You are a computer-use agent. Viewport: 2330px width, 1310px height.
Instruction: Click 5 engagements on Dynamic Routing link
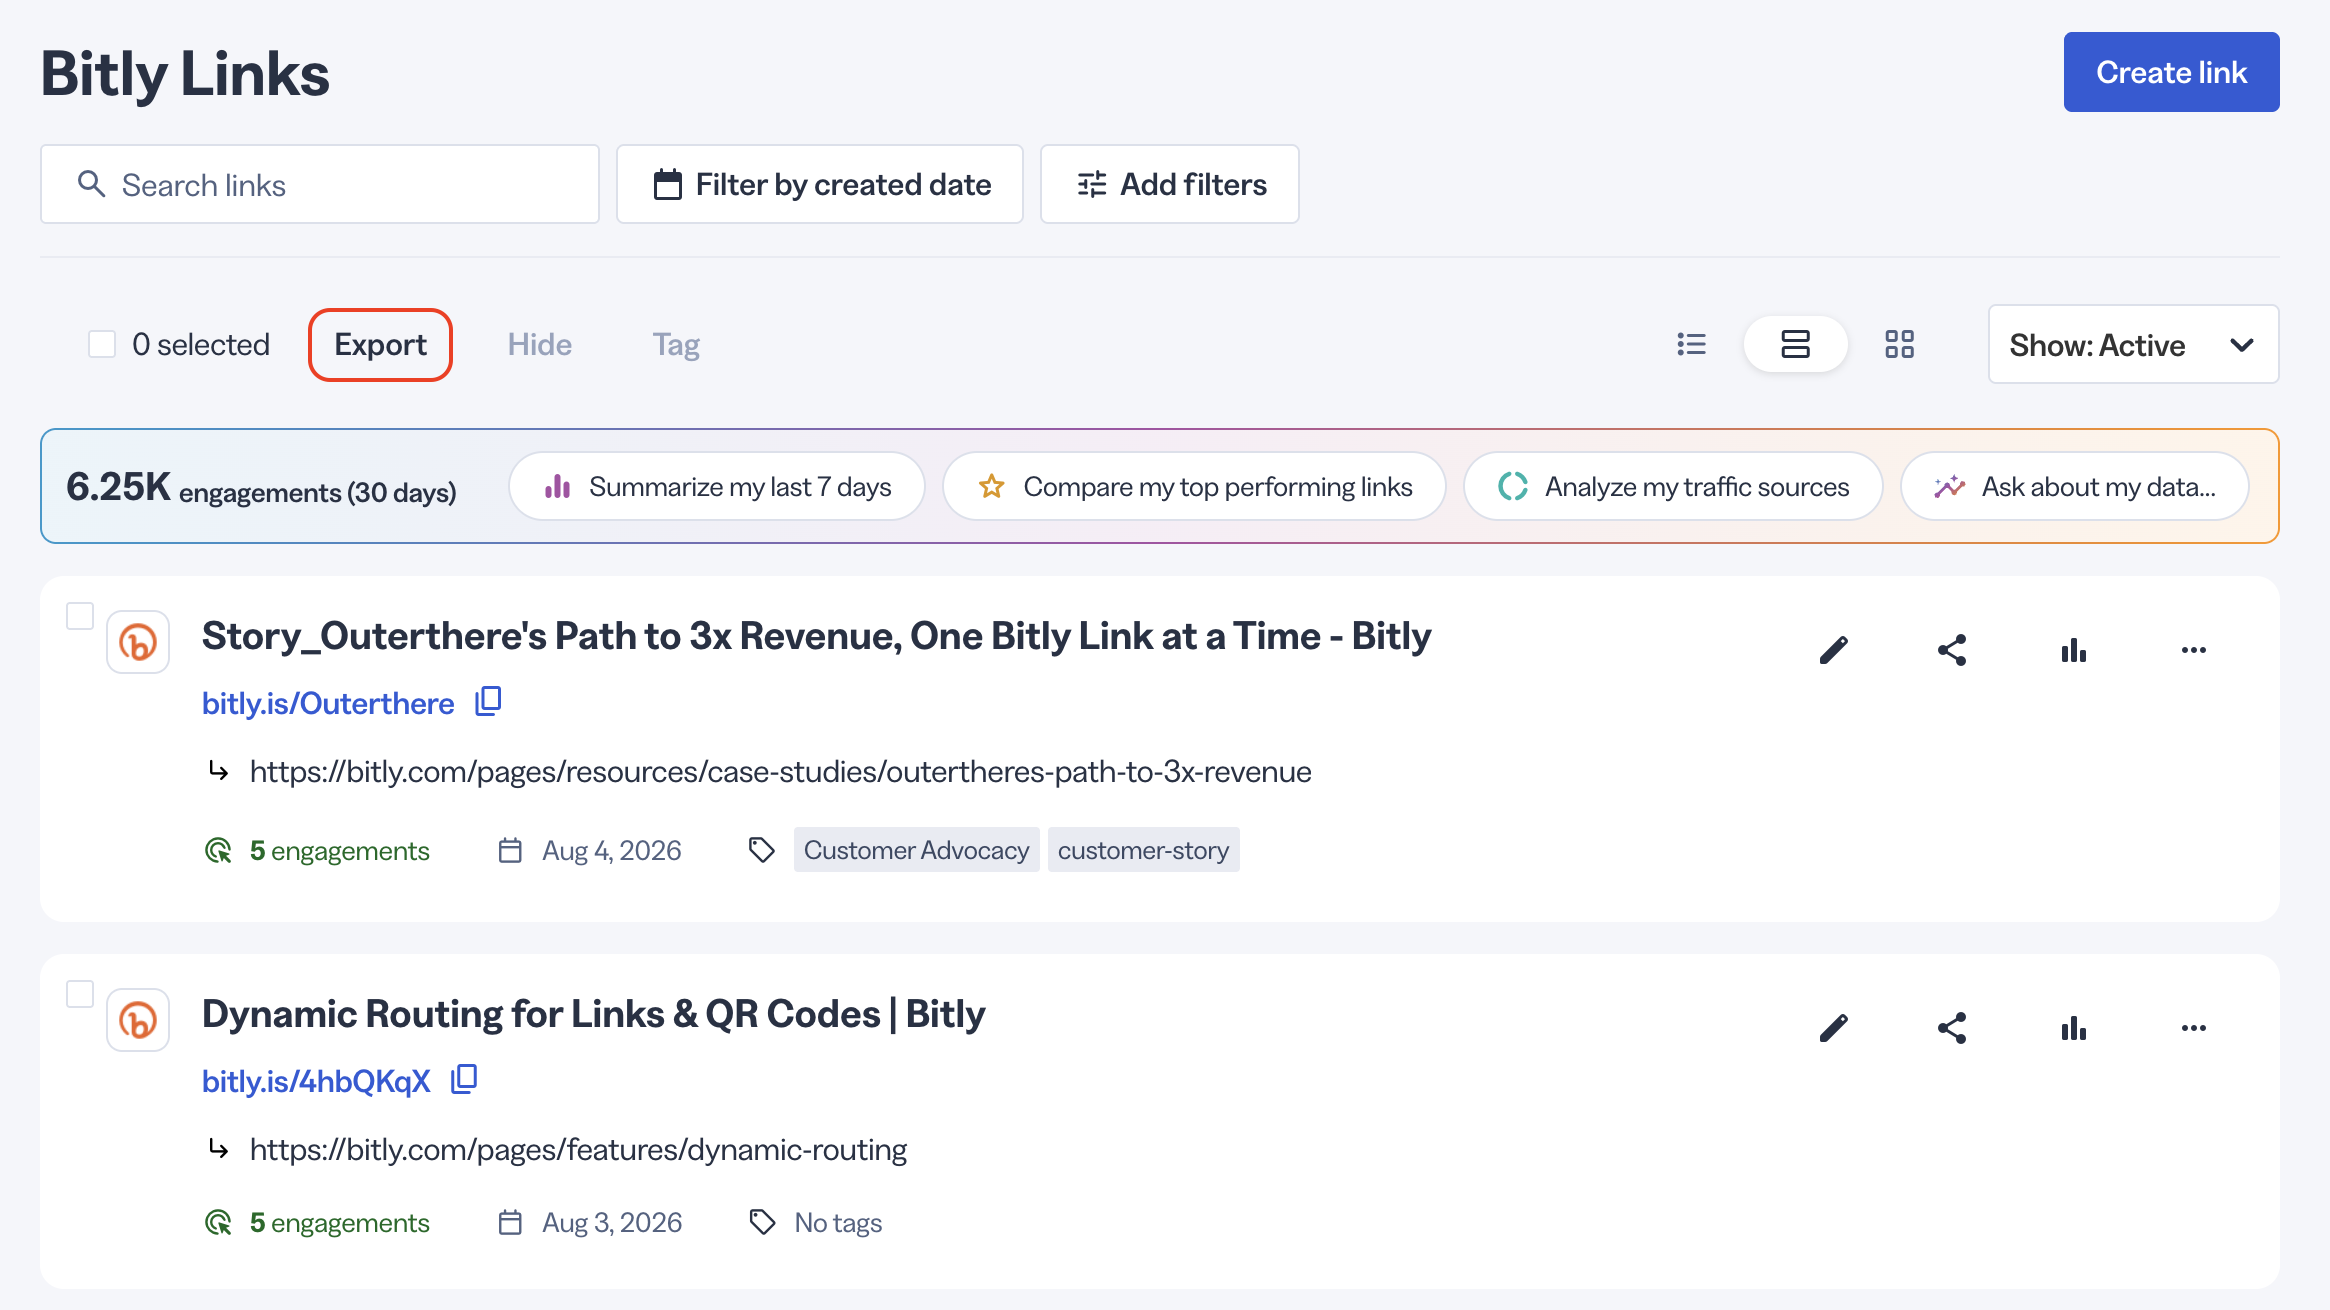tap(340, 1222)
